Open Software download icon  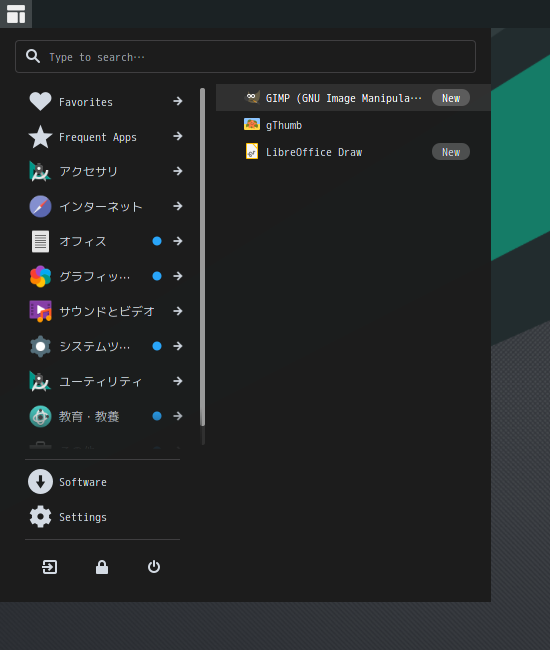(40, 482)
